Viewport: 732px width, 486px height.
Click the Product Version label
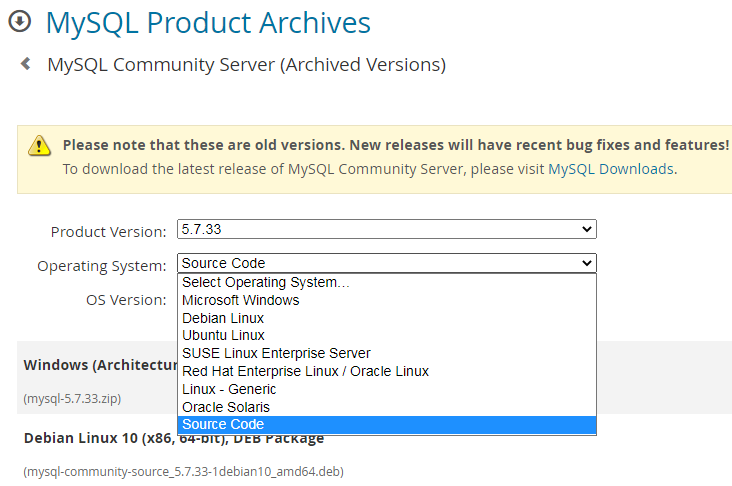coord(108,232)
